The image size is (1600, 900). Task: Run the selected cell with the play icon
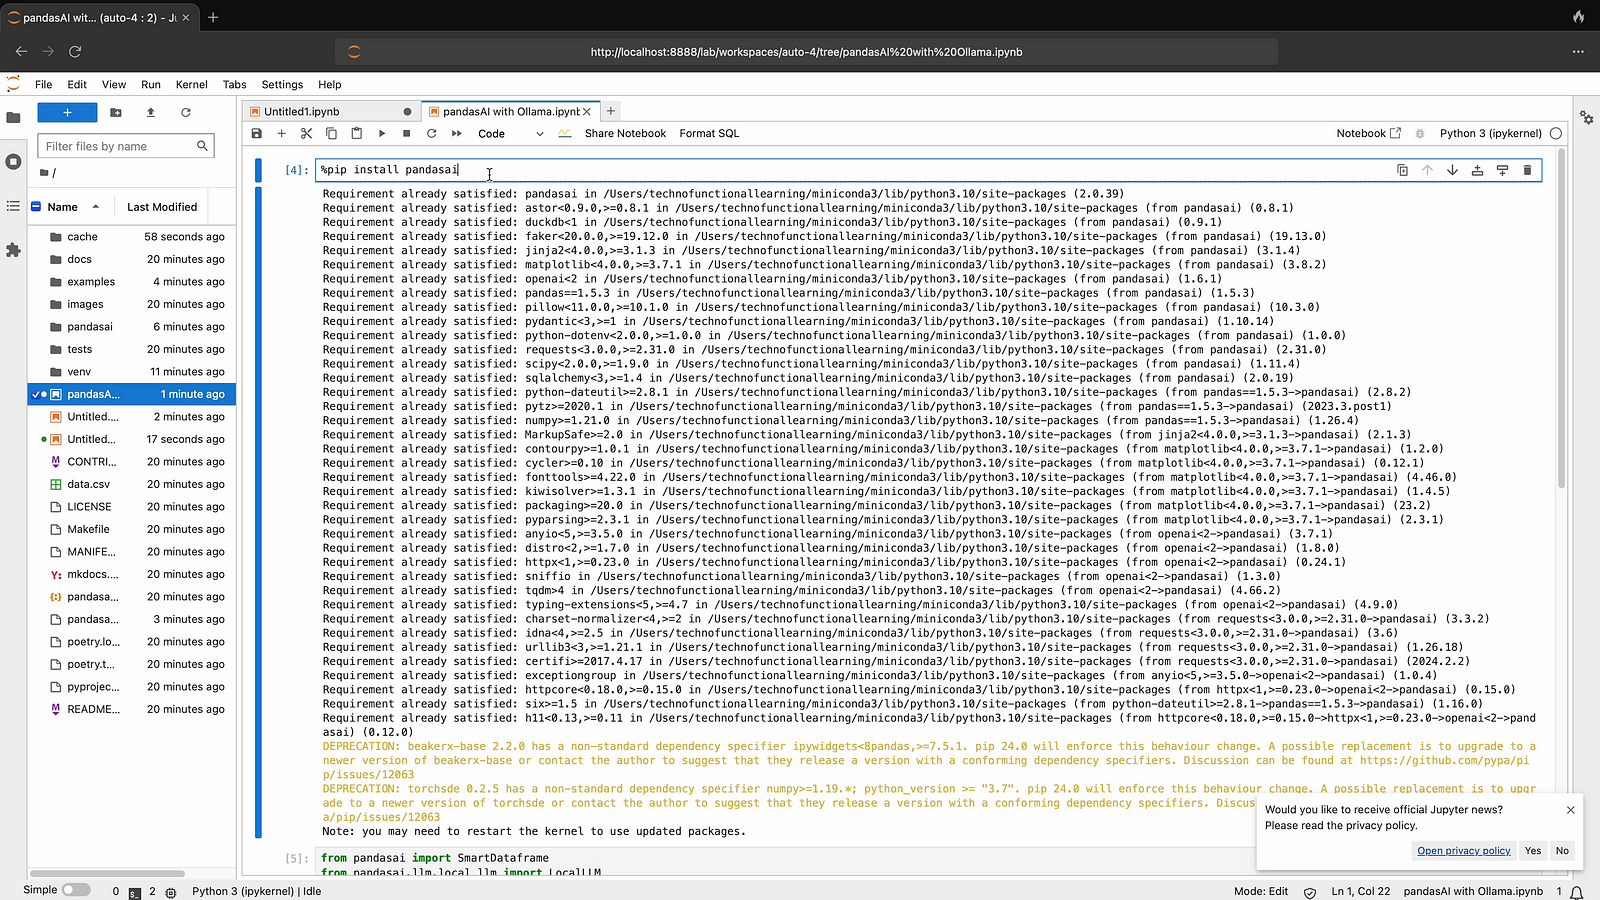click(382, 133)
